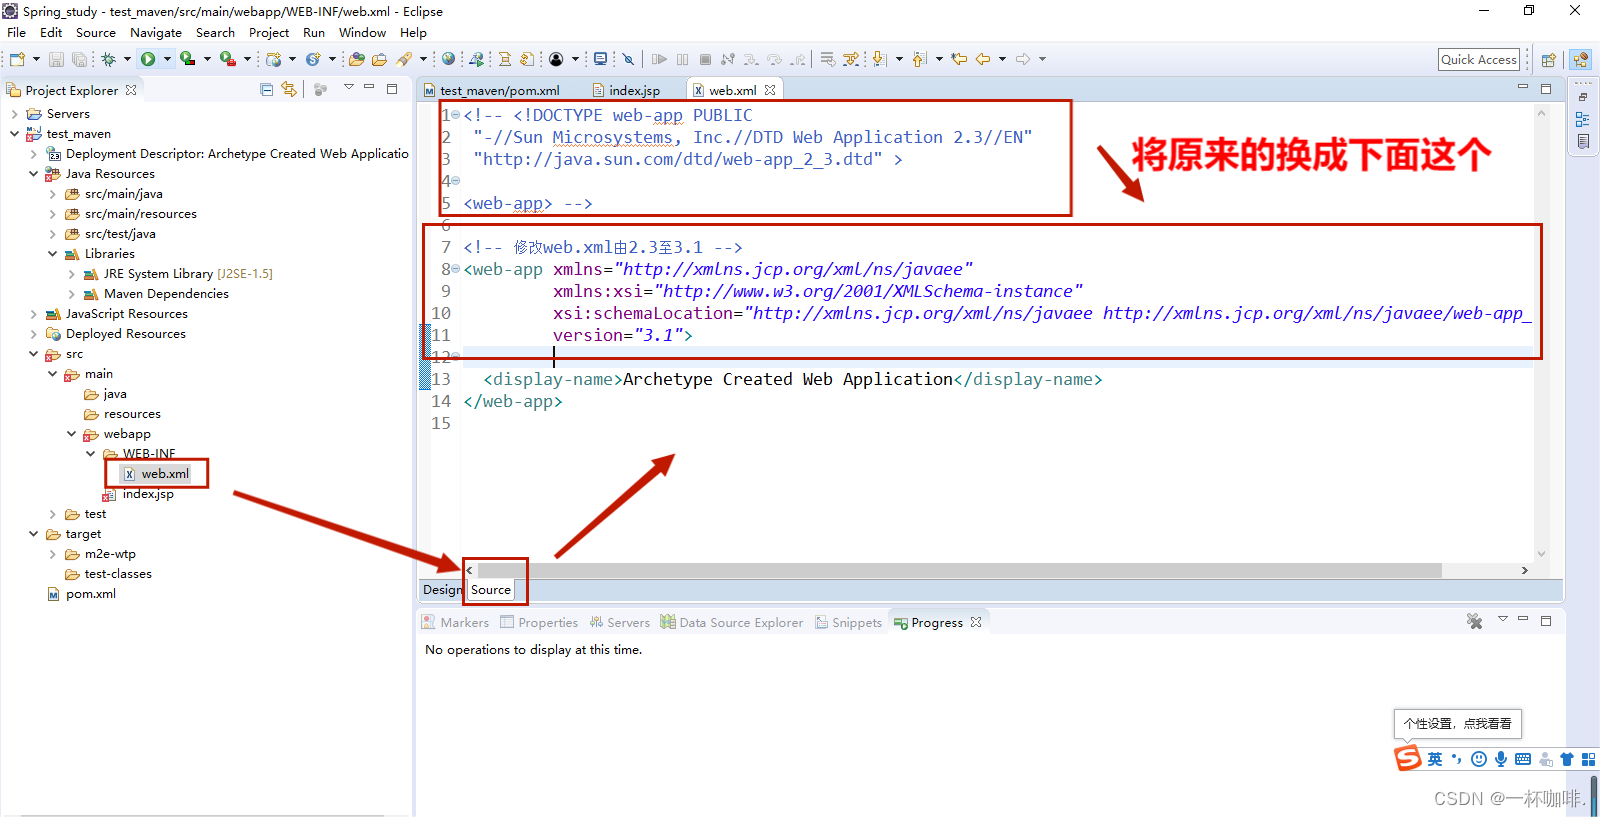Expand the src/main/java node
This screenshot has width=1600, height=817.
[x=52, y=193]
